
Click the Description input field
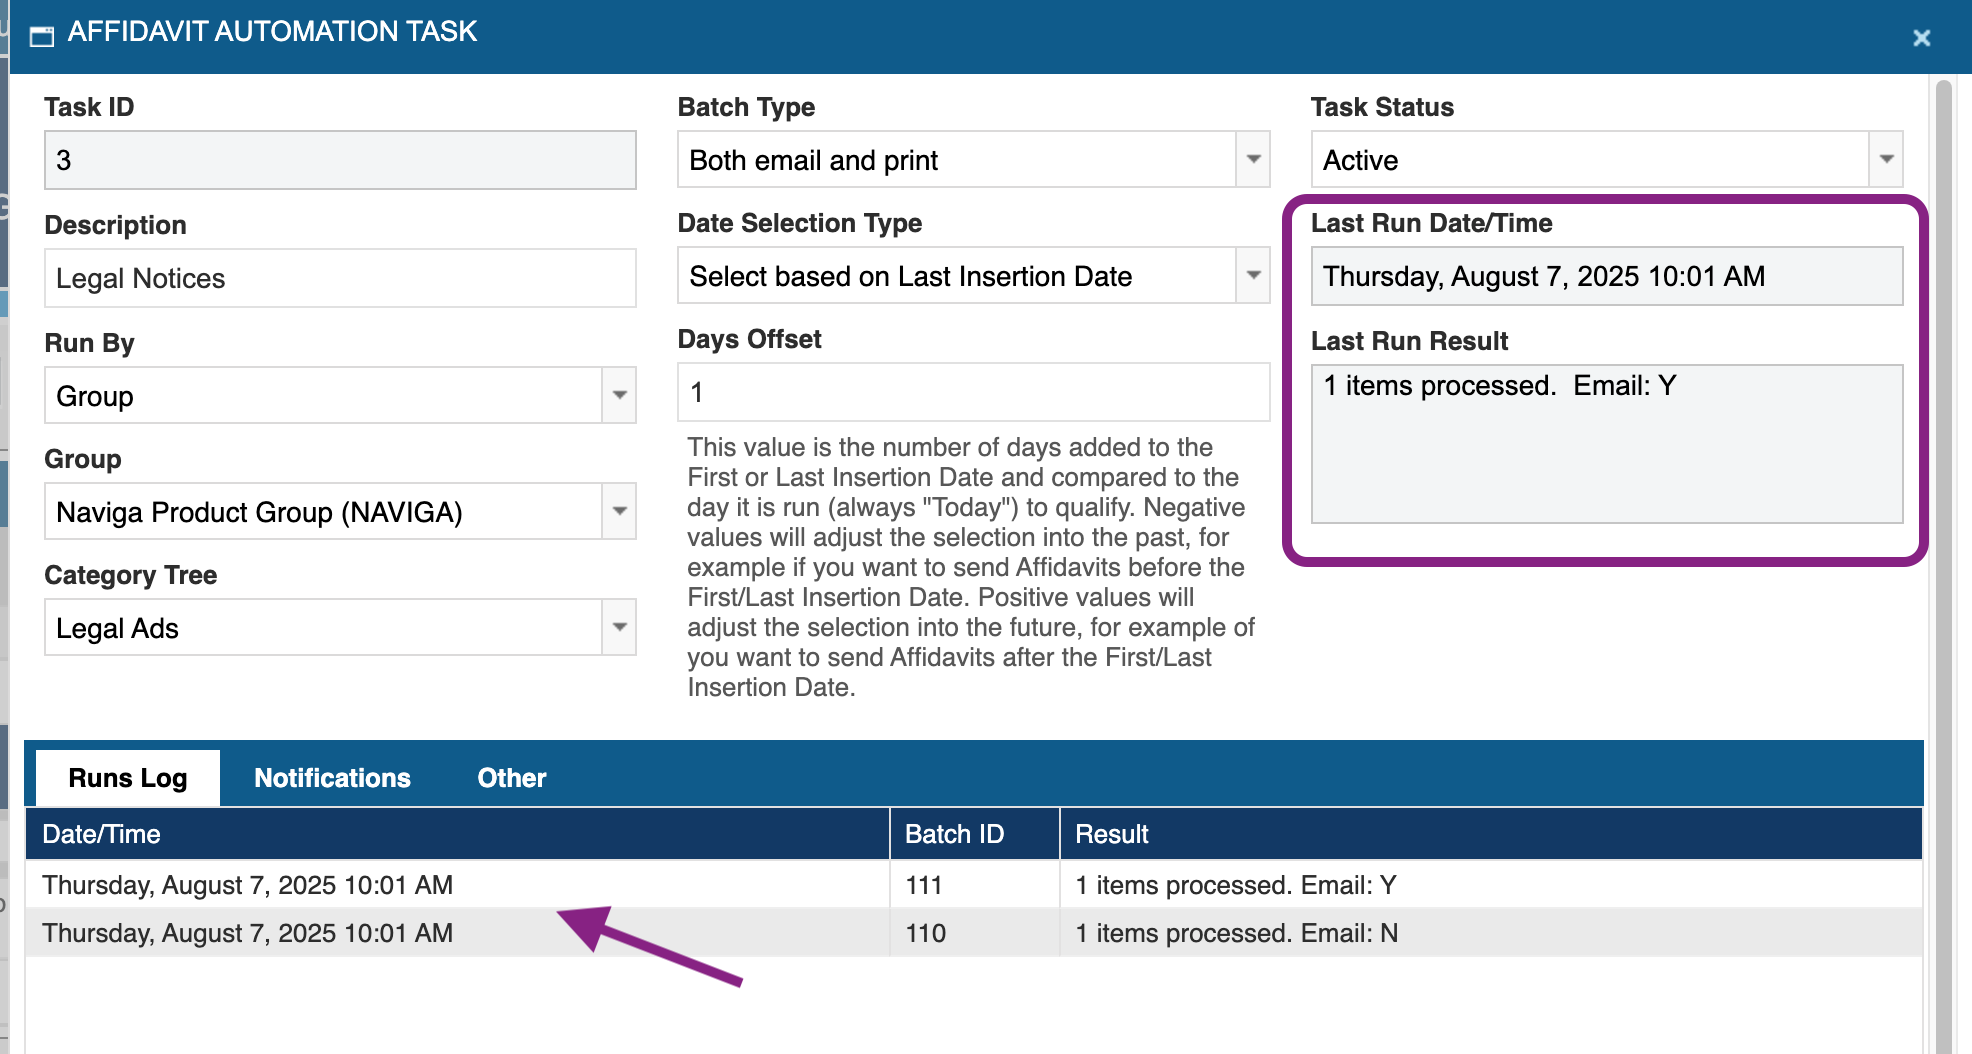click(x=340, y=278)
